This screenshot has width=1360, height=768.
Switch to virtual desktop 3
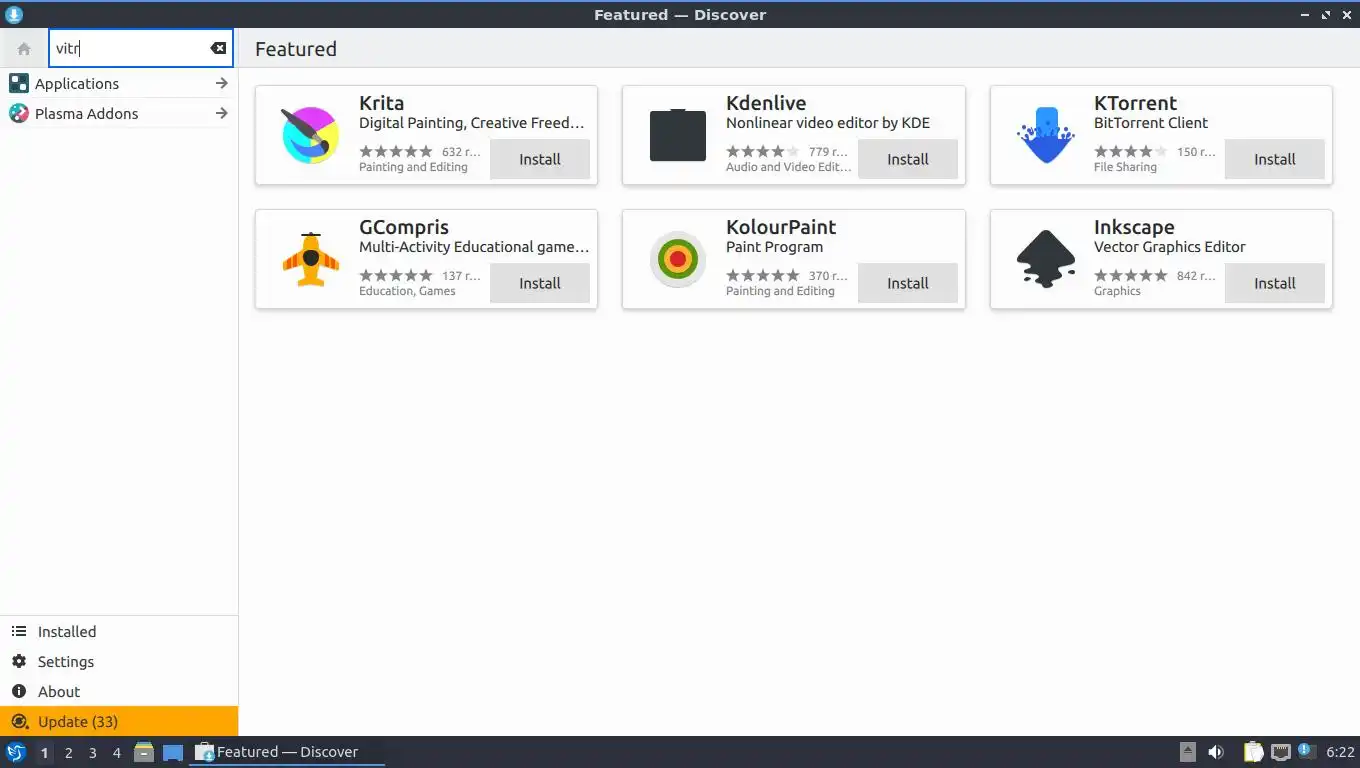(x=92, y=753)
